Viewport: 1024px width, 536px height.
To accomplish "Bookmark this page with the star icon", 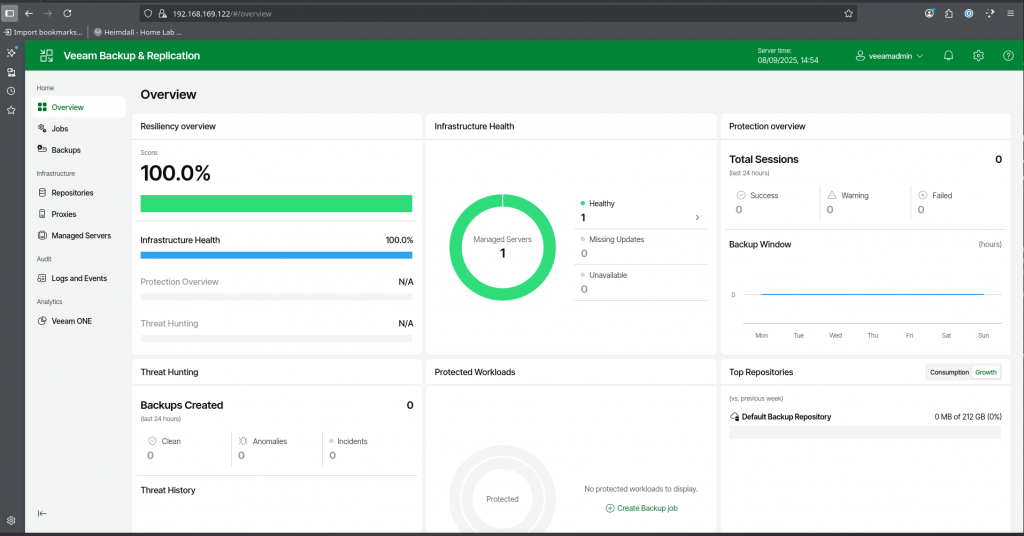I will coord(848,13).
